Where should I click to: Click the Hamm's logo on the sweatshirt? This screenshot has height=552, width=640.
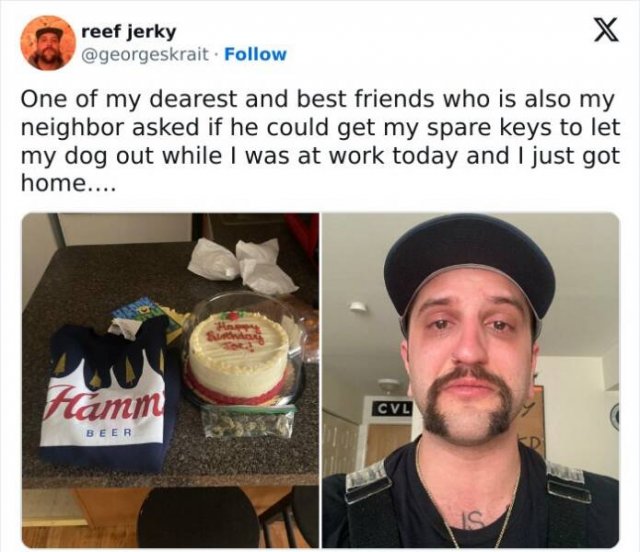tap(107, 401)
